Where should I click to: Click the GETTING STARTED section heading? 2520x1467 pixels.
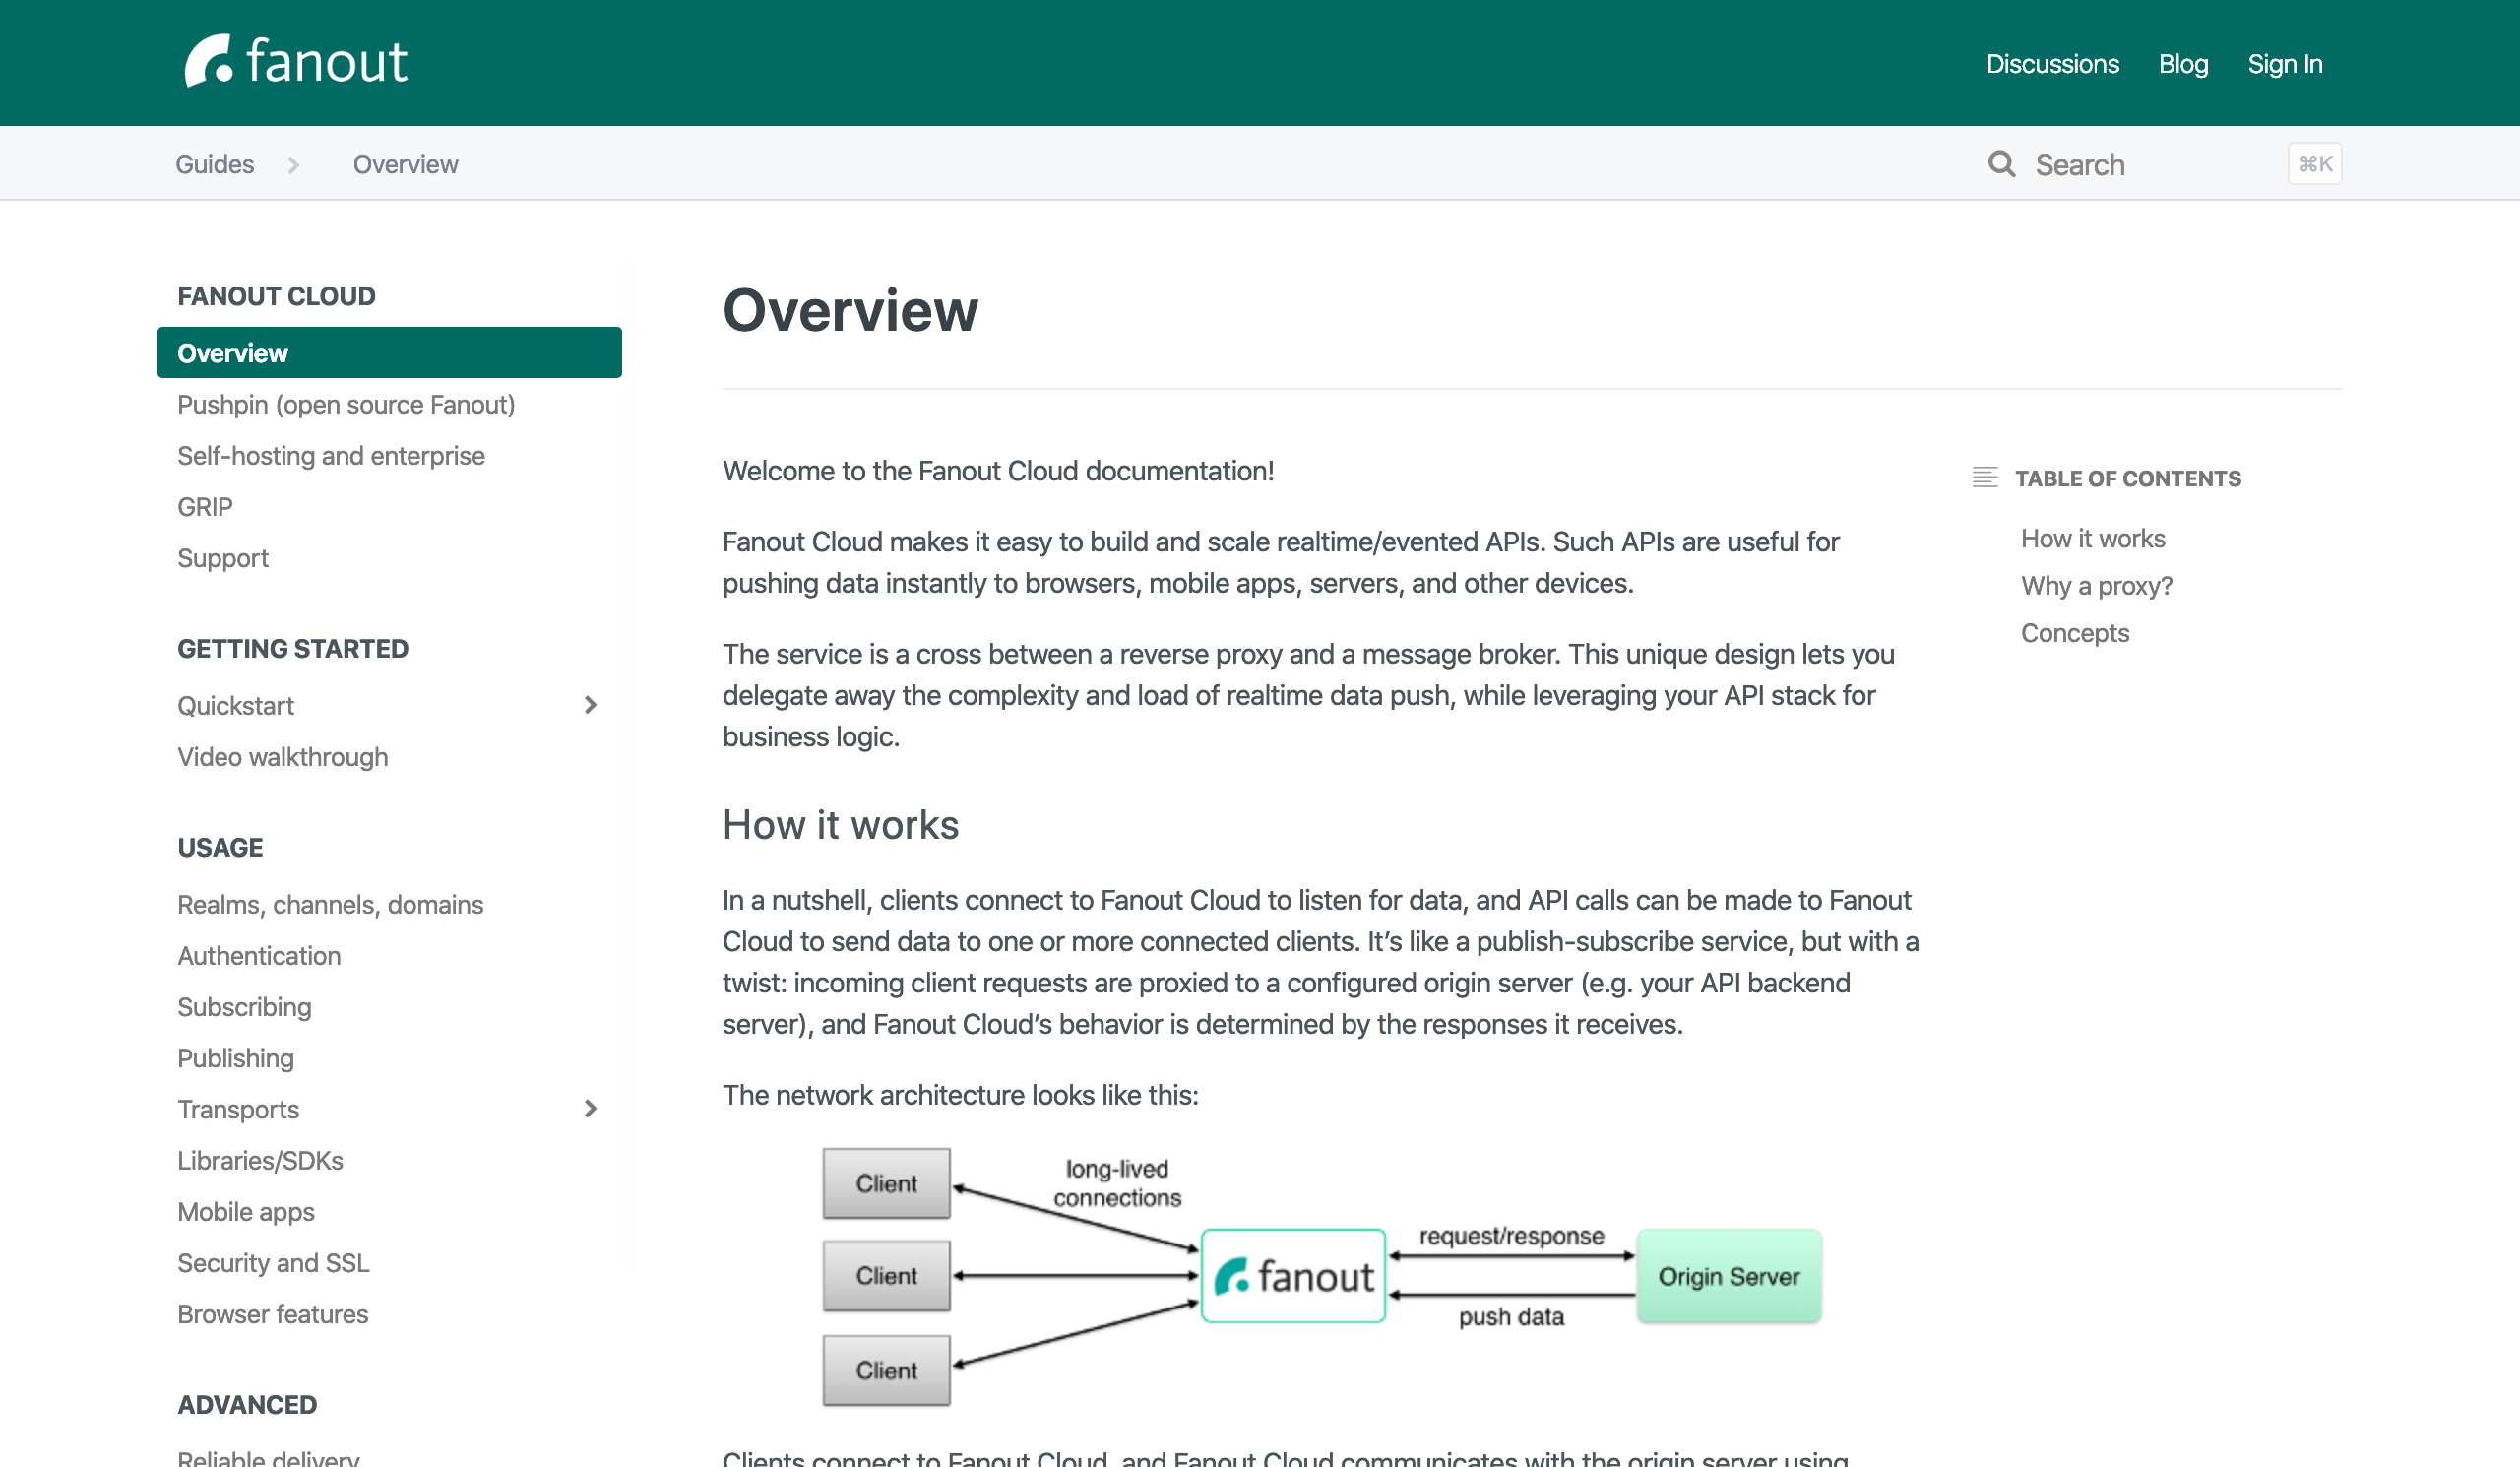[x=293, y=649]
